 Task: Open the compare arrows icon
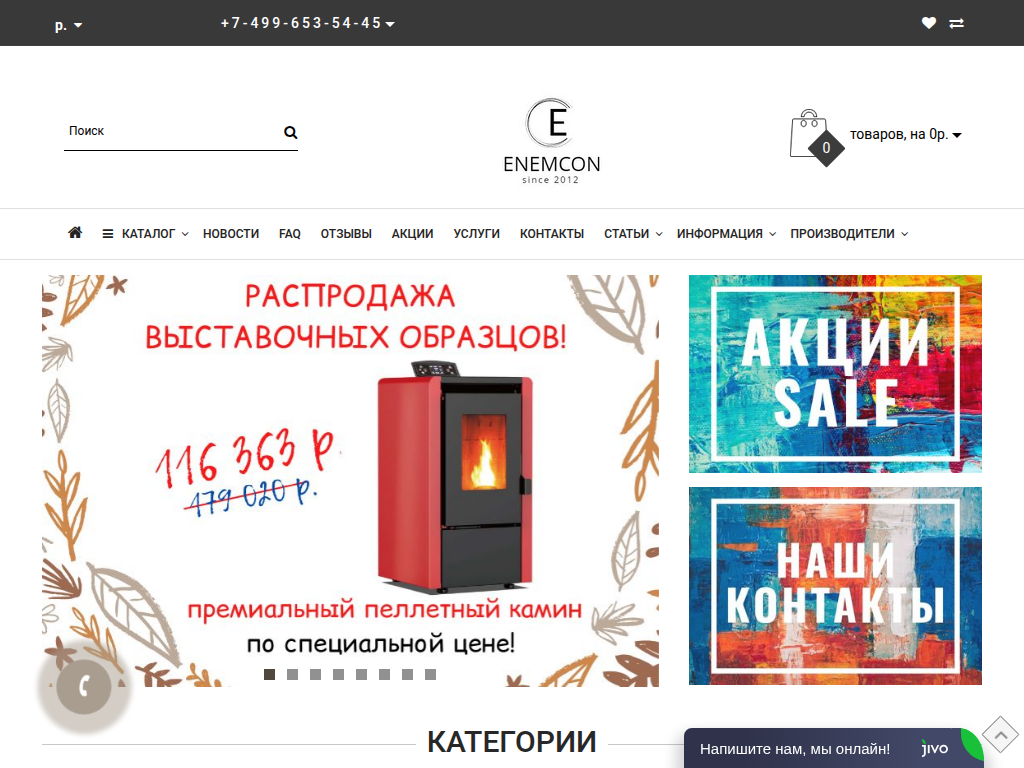957,24
